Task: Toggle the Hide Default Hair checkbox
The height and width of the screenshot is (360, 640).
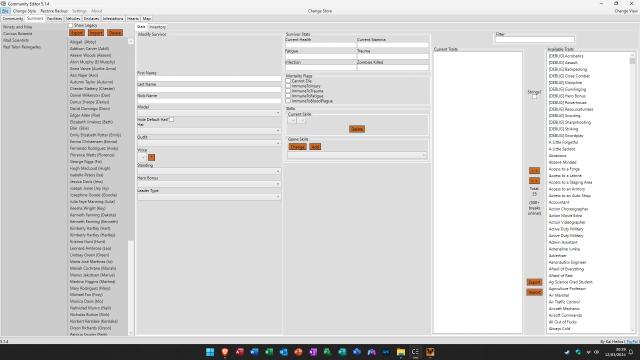Action: 171,119
